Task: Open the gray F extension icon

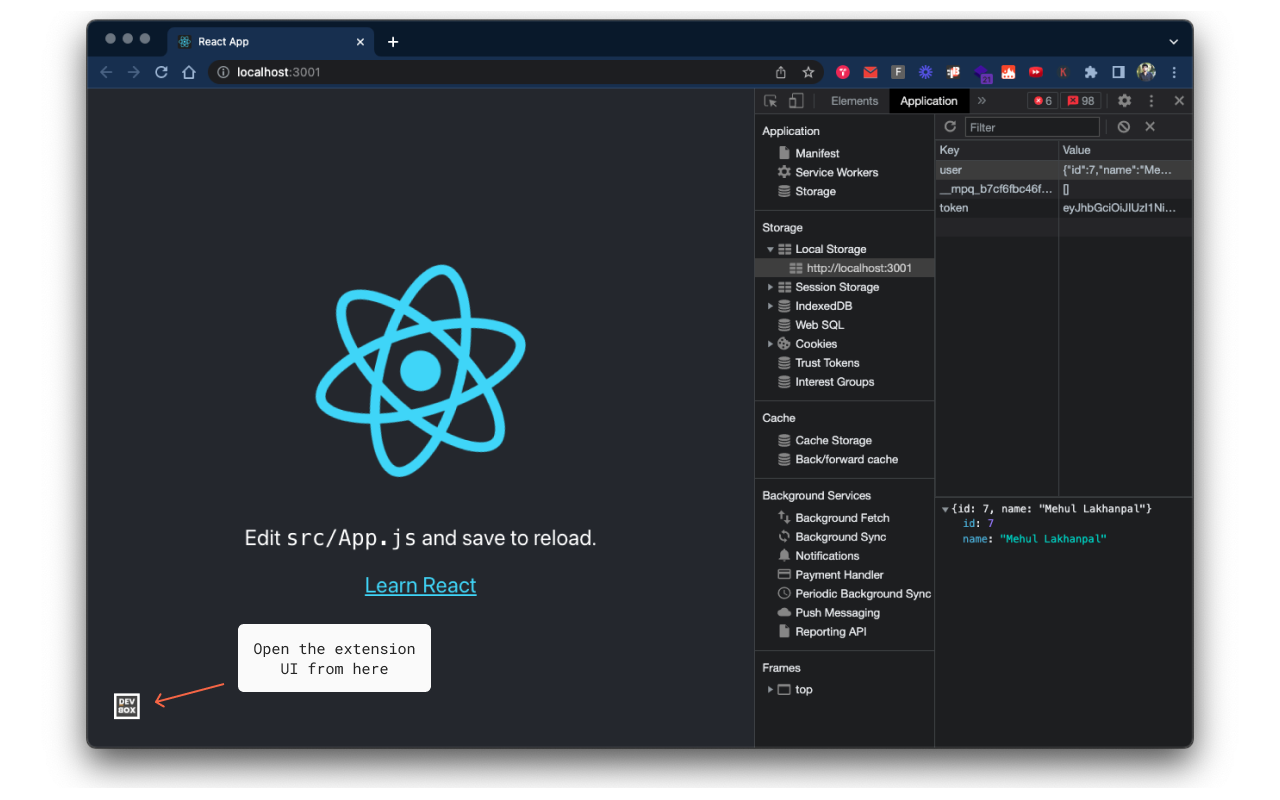Action: pos(898,72)
